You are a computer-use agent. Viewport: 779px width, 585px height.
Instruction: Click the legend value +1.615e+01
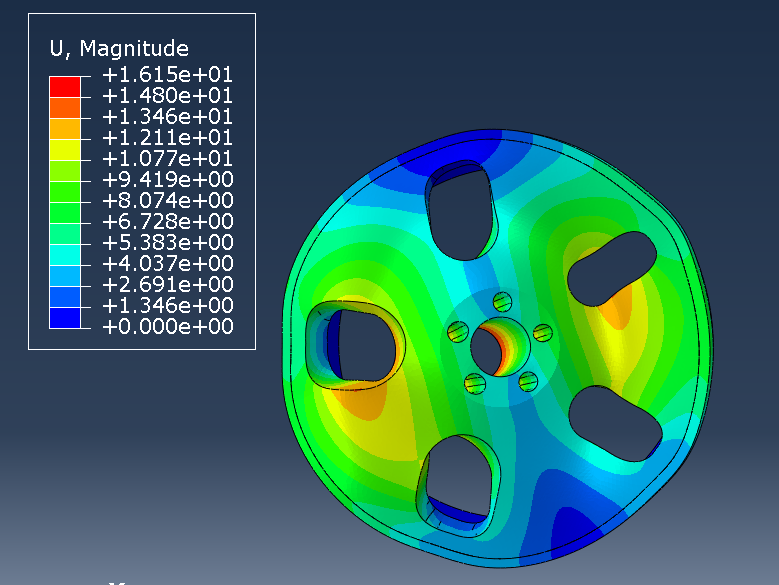pos(167,75)
